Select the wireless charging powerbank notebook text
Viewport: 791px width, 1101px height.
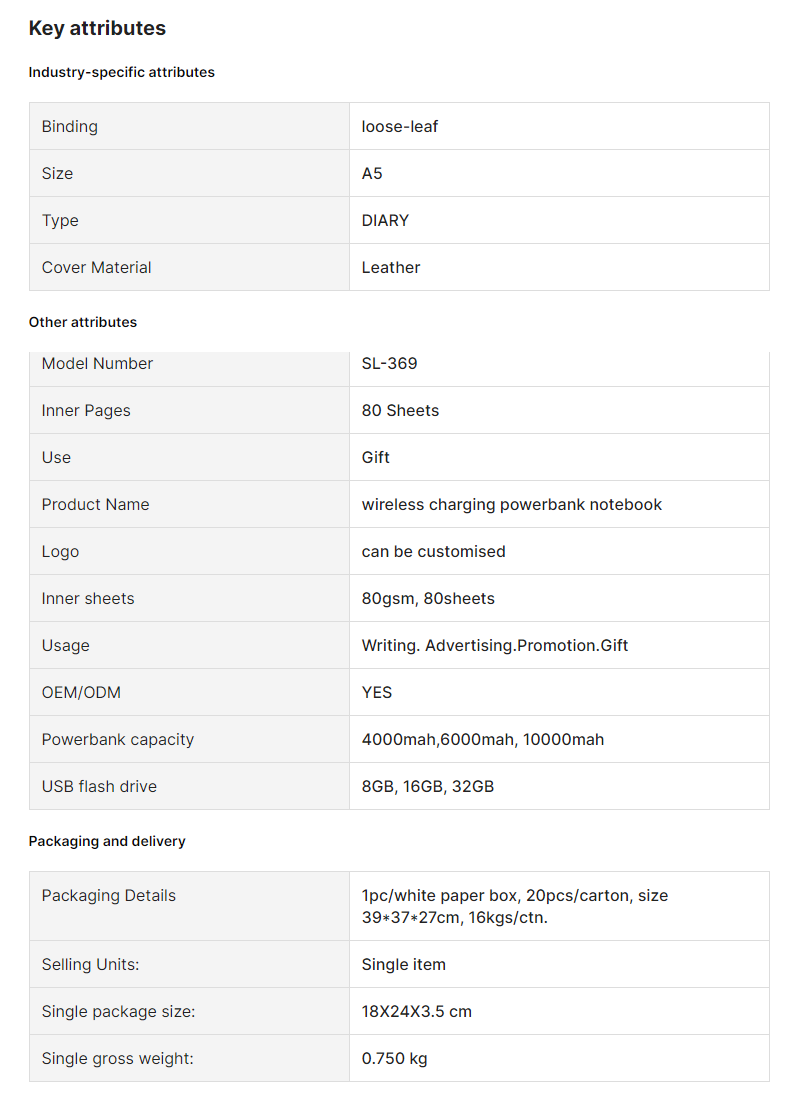(512, 505)
